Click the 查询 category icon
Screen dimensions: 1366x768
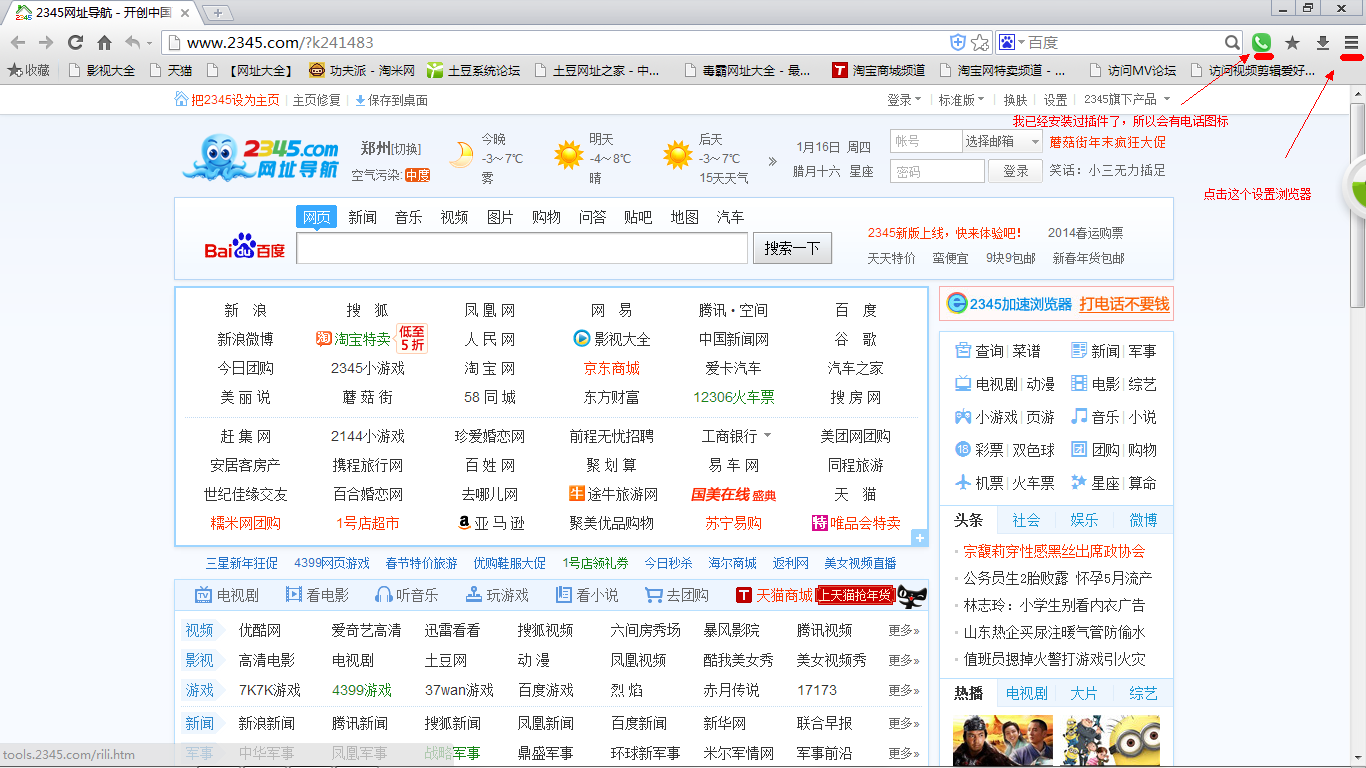[963, 351]
